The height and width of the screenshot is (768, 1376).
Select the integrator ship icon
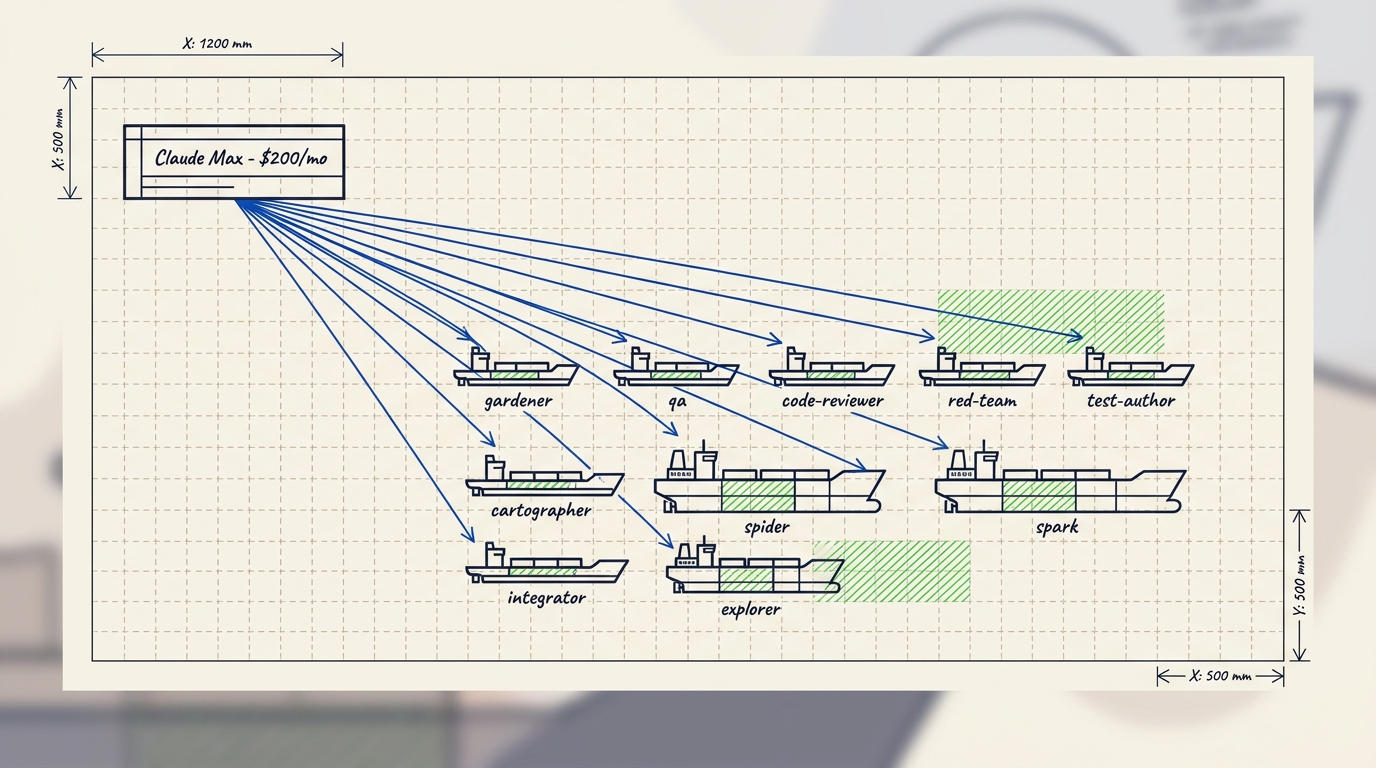click(546, 563)
